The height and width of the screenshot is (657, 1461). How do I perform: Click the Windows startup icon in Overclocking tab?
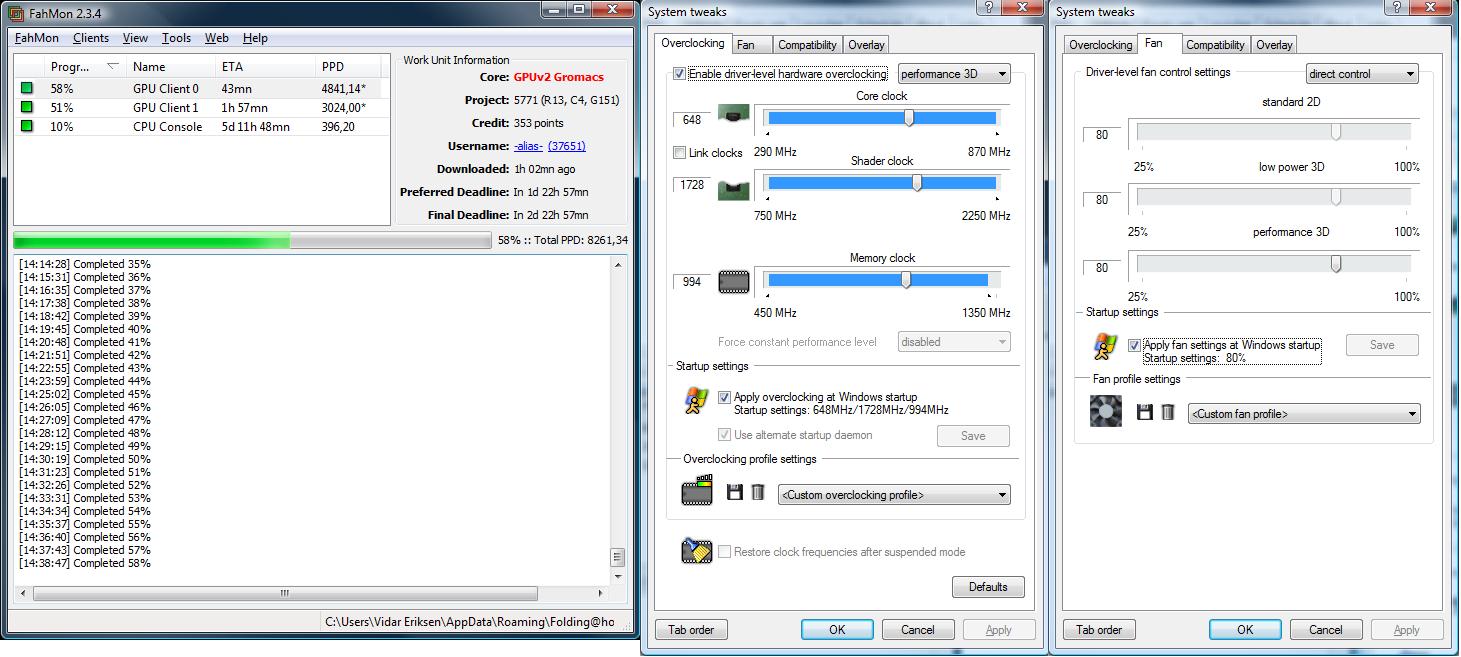click(696, 401)
